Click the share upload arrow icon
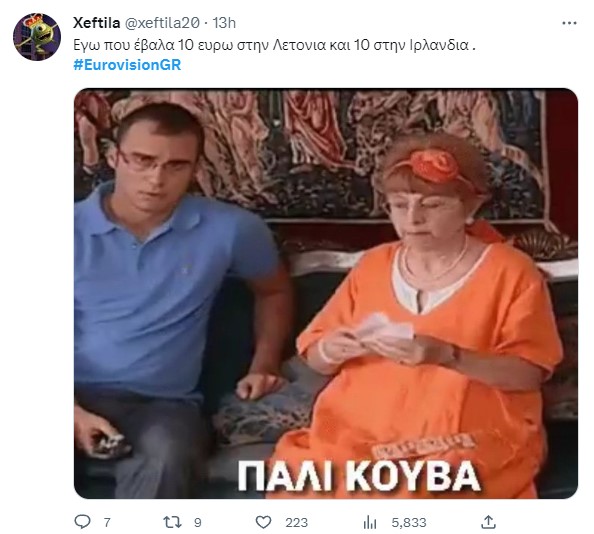 tap(488, 522)
